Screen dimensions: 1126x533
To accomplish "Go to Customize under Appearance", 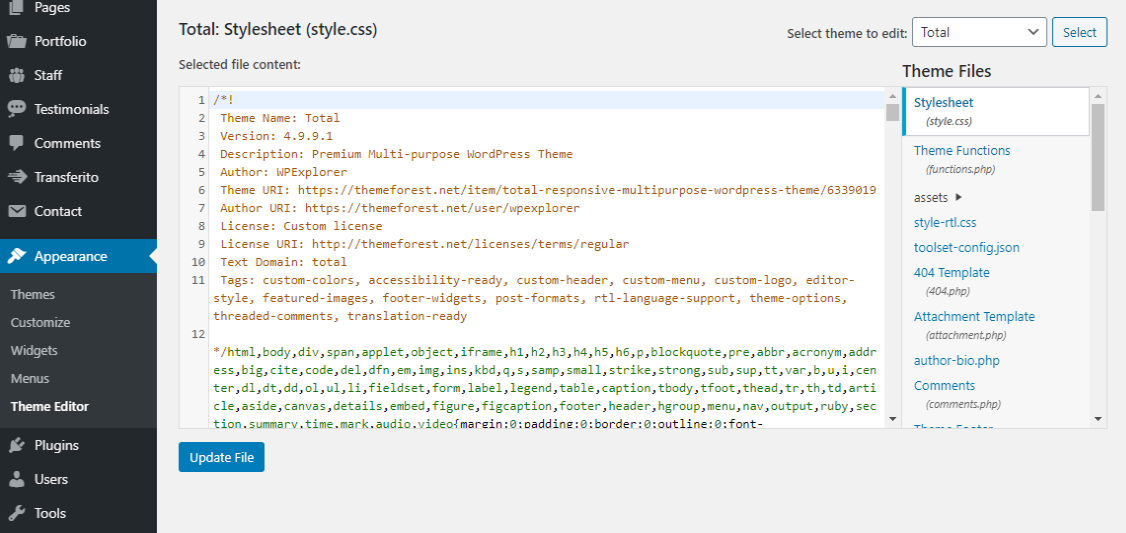I will [x=40, y=323].
